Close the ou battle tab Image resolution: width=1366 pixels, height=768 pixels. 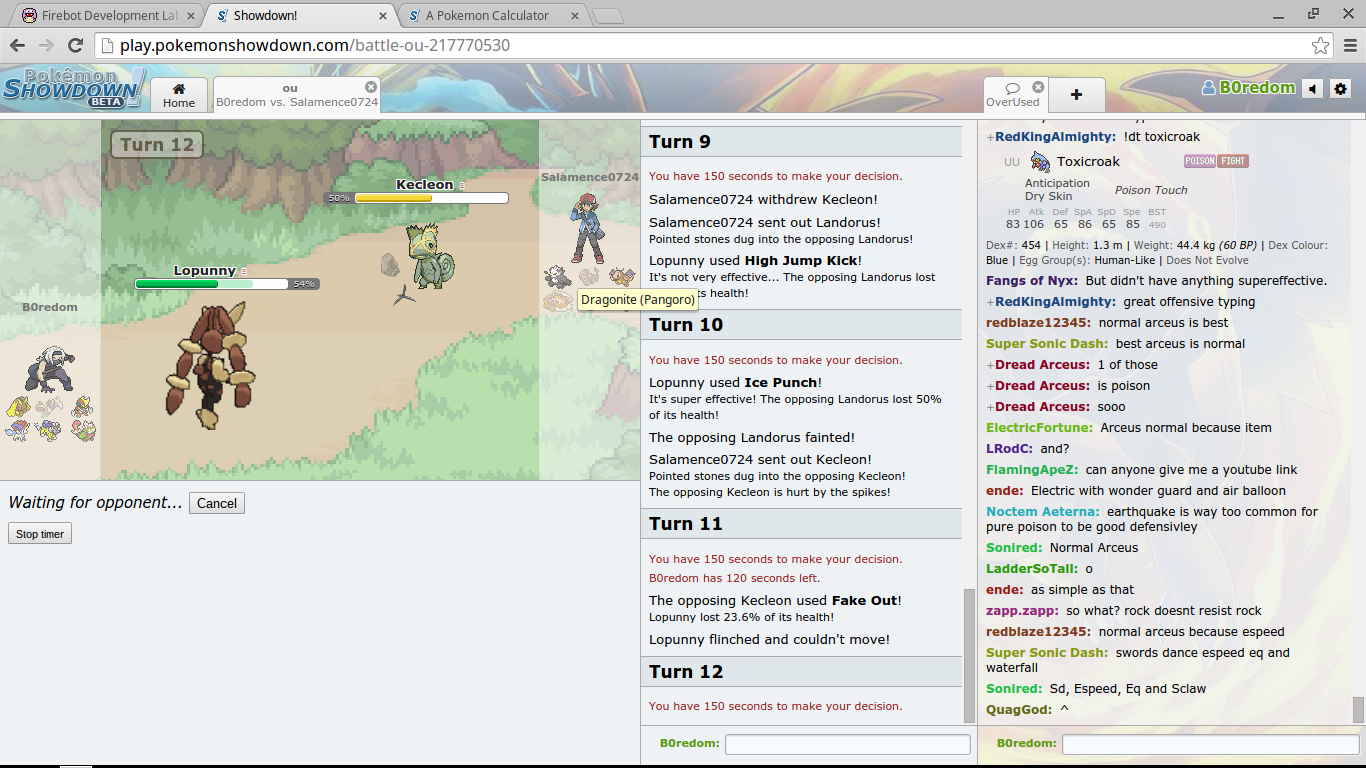[x=371, y=87]
